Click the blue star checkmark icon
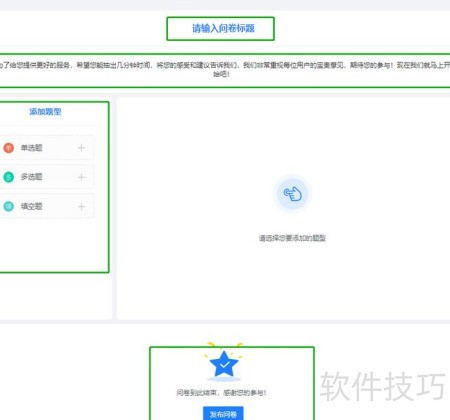The width and height of the screenshot is (450, 420). pyautogui.click(x=224, y=364)
